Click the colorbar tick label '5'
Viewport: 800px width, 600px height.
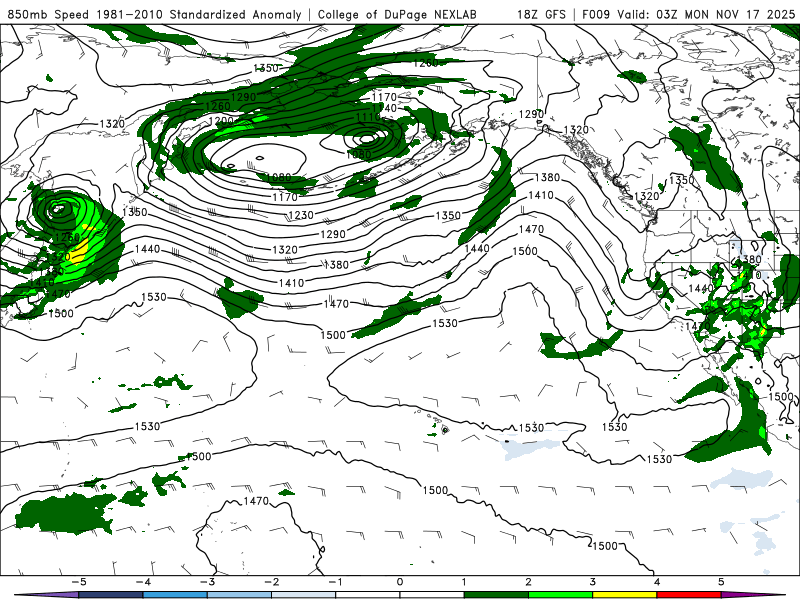click(x=721, y=582)
